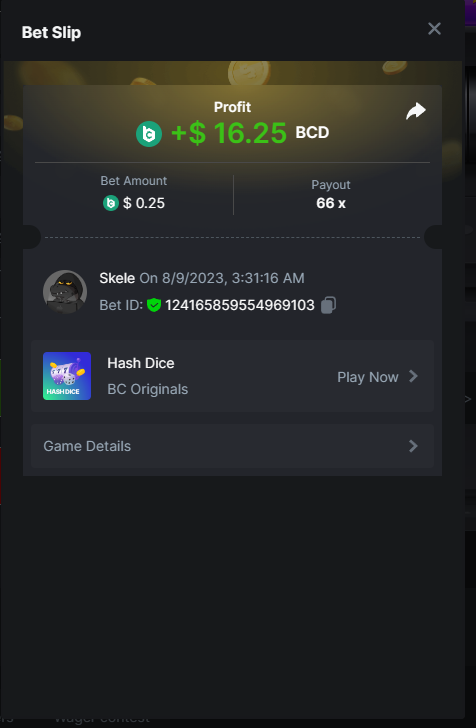Image resolution: width=476 pixels, height=728 pixels.
Task: Copy the Bet ID with the clipboard icon
Action: (328, 305)
